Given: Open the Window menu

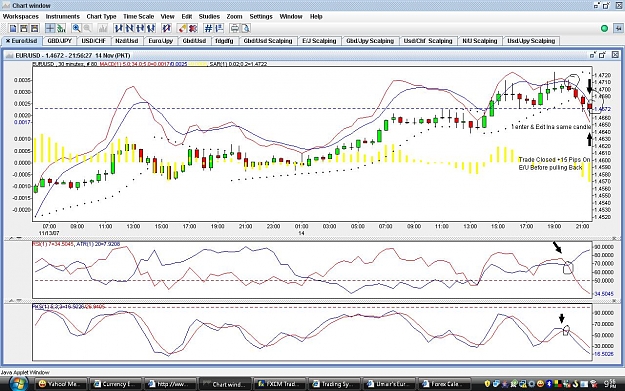Looking at the screenshot, I should coord(291,16).
